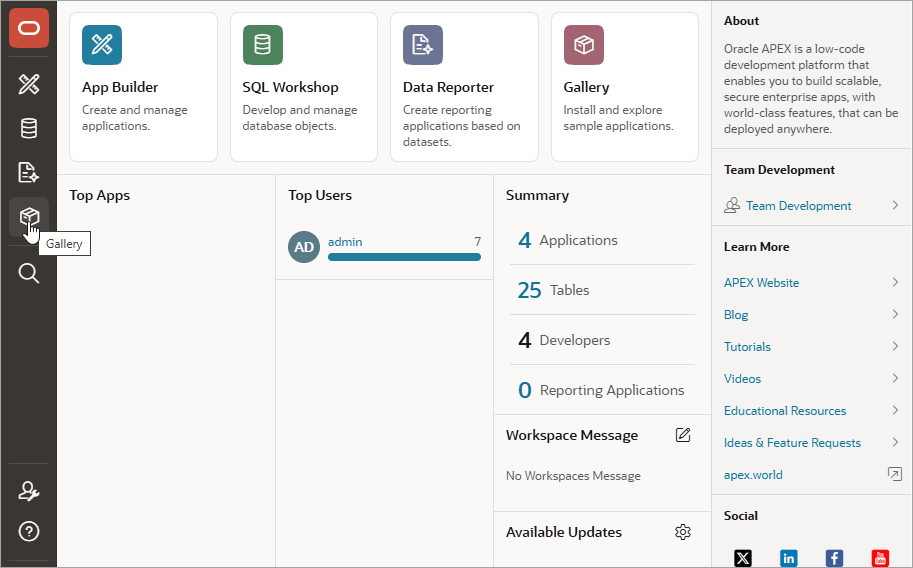Click the Videos row chevron
The width and height of the screenshot is (913, 568).
point(896,378)
